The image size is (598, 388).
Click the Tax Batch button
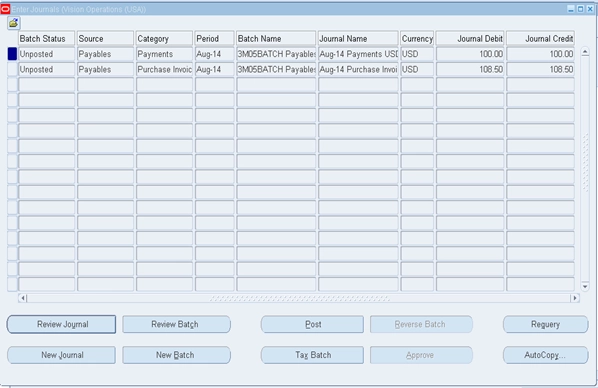pos(312,355)
